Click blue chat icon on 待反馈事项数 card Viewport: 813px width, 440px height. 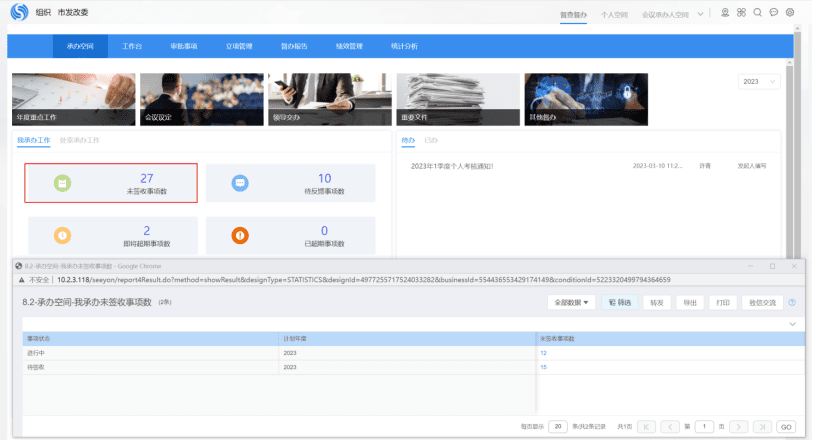(x=240, y=183)
